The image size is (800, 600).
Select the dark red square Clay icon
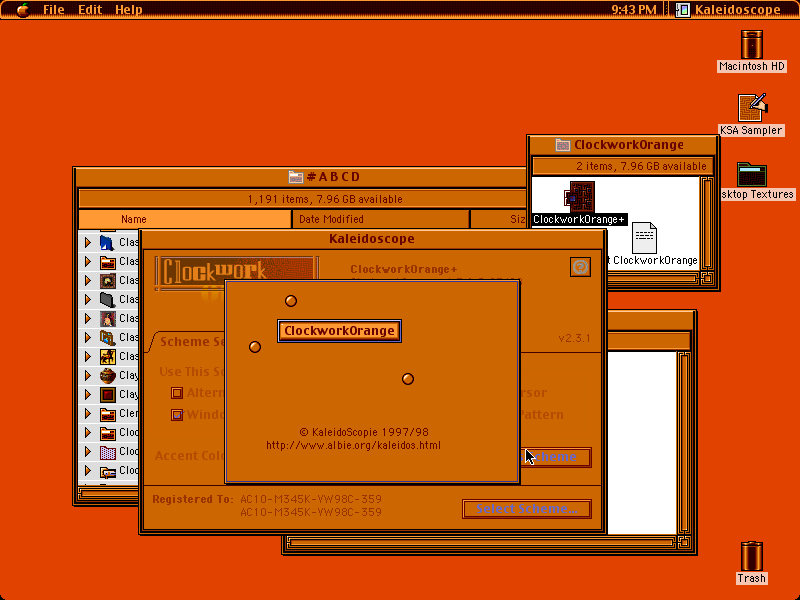107,394
